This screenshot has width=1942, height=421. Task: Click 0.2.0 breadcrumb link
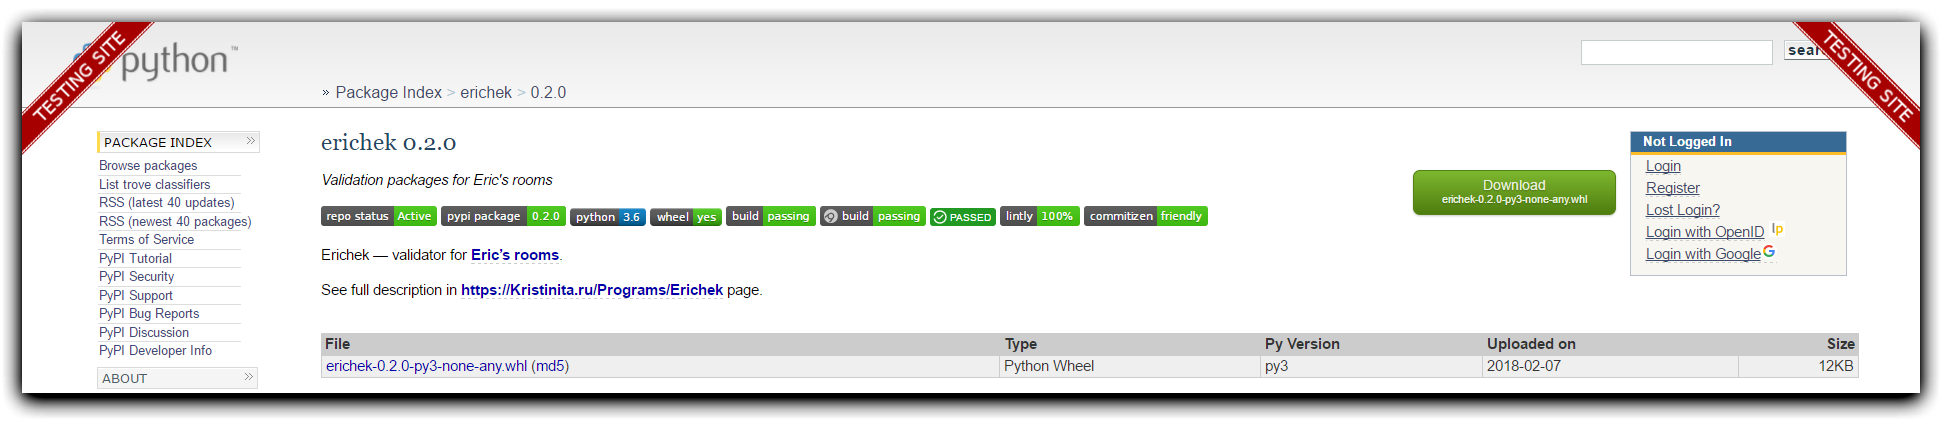click(548, 92)
